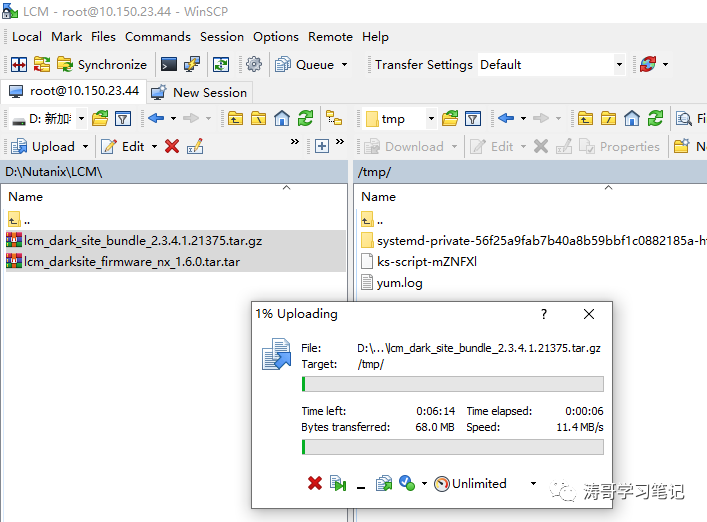707x522 pixels.
Task: Click local Open Directory folder icon
Action: tap(100, 119)
